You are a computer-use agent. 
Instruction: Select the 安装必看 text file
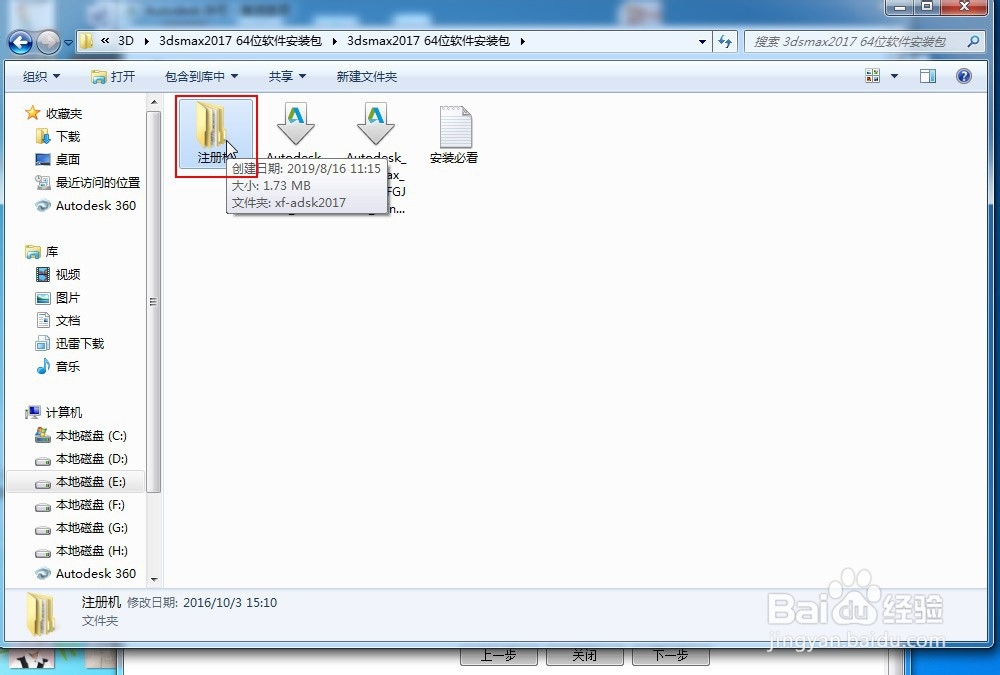(454, 135)
